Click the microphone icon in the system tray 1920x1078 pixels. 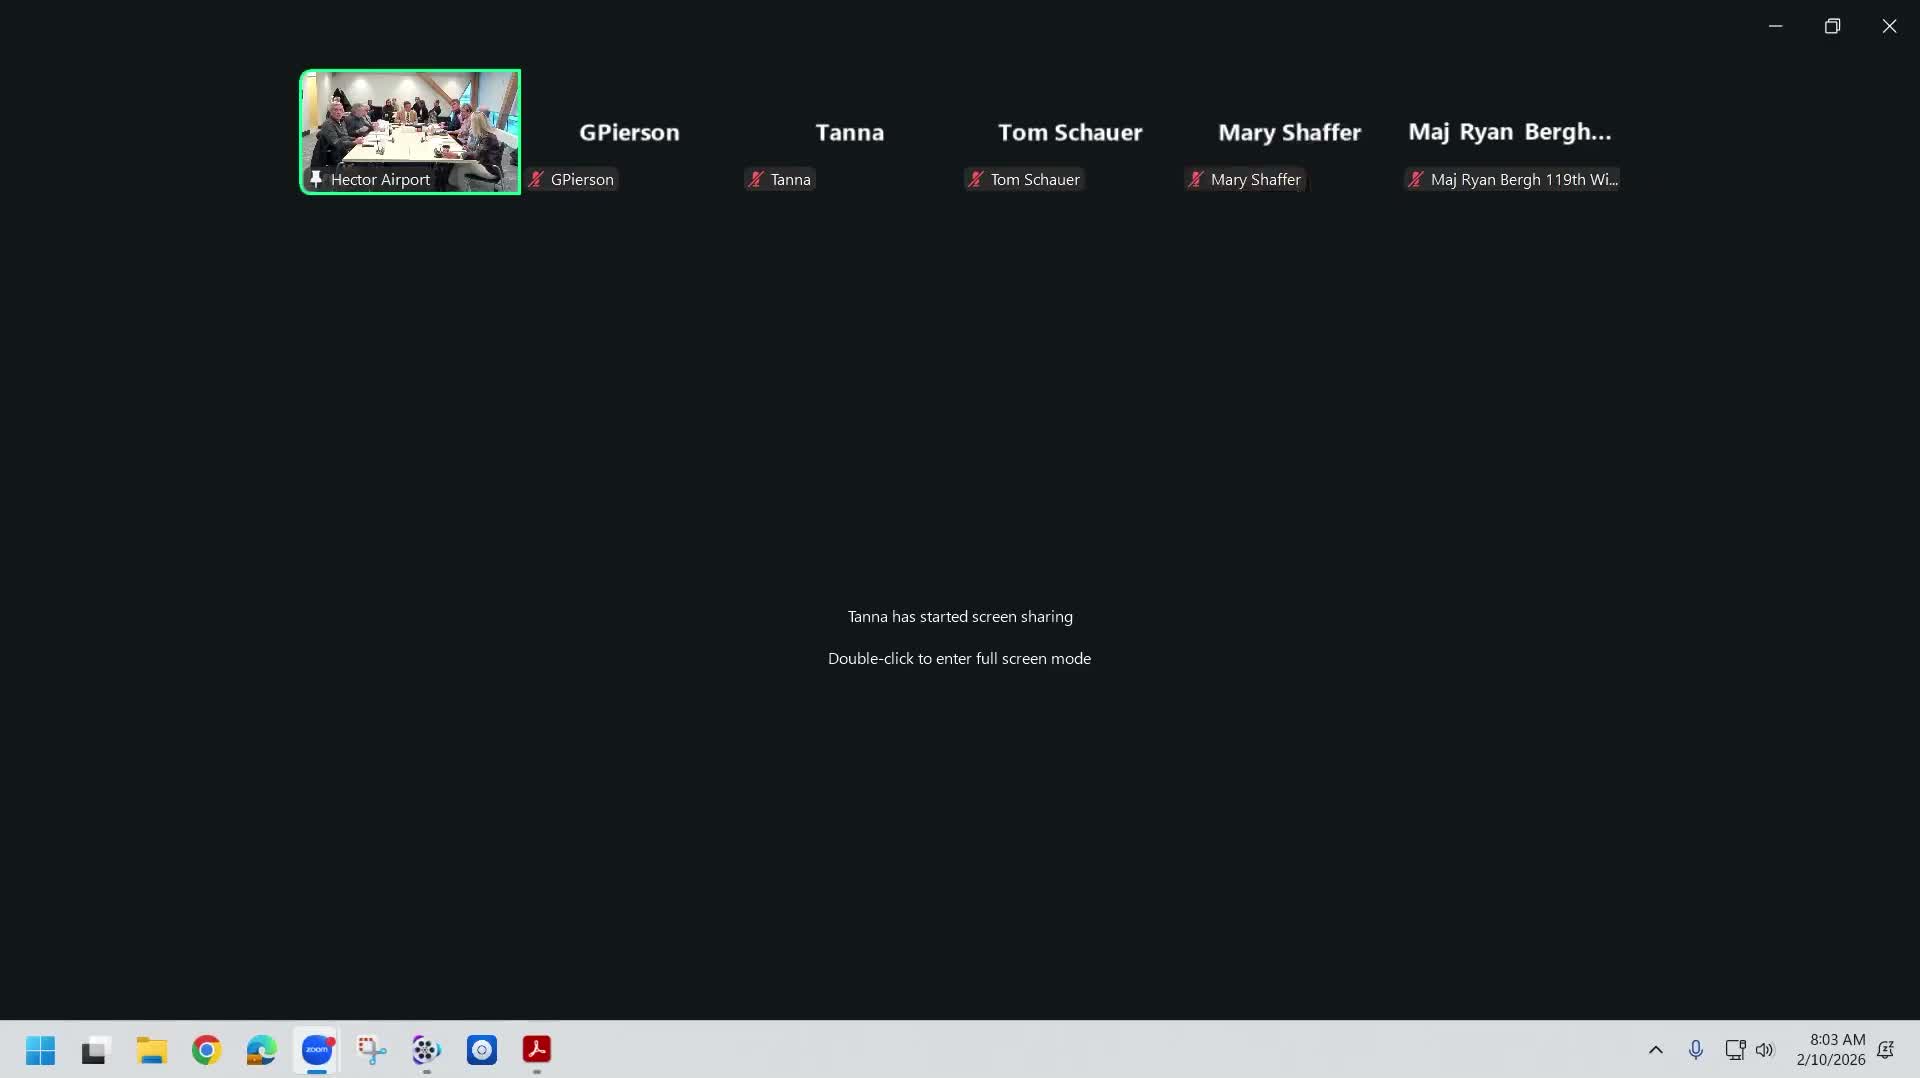[x=1696, y=1050]
